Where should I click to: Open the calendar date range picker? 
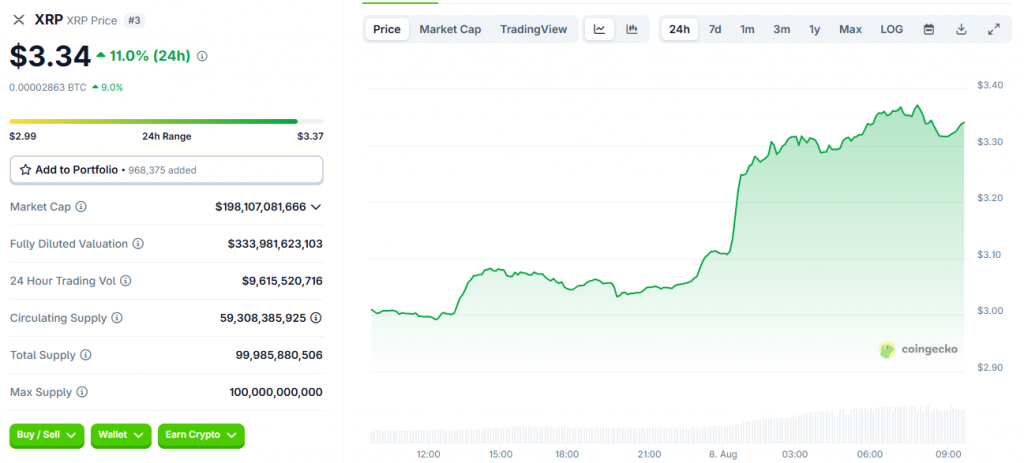pos(929,29)
